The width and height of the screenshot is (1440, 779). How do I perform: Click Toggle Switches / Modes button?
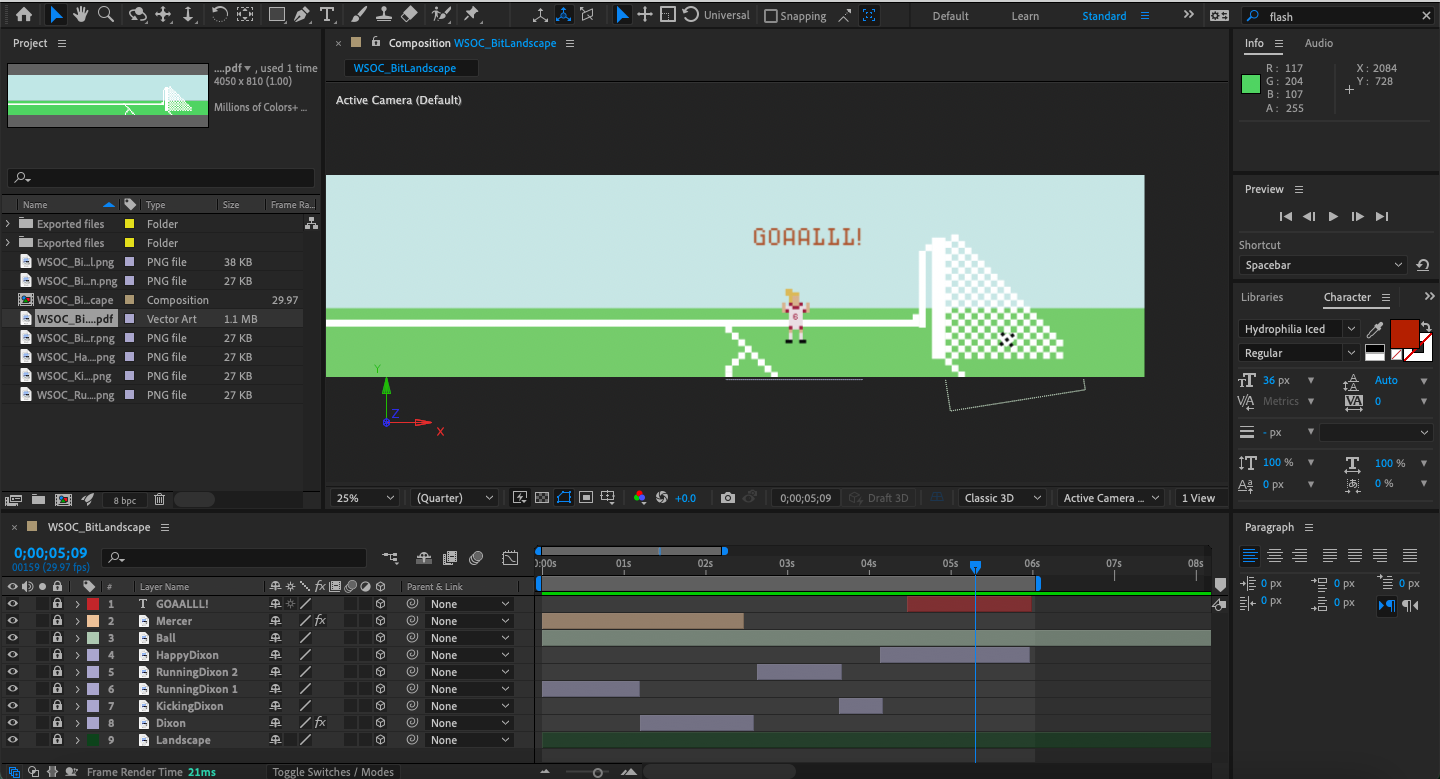click(334, 772)
